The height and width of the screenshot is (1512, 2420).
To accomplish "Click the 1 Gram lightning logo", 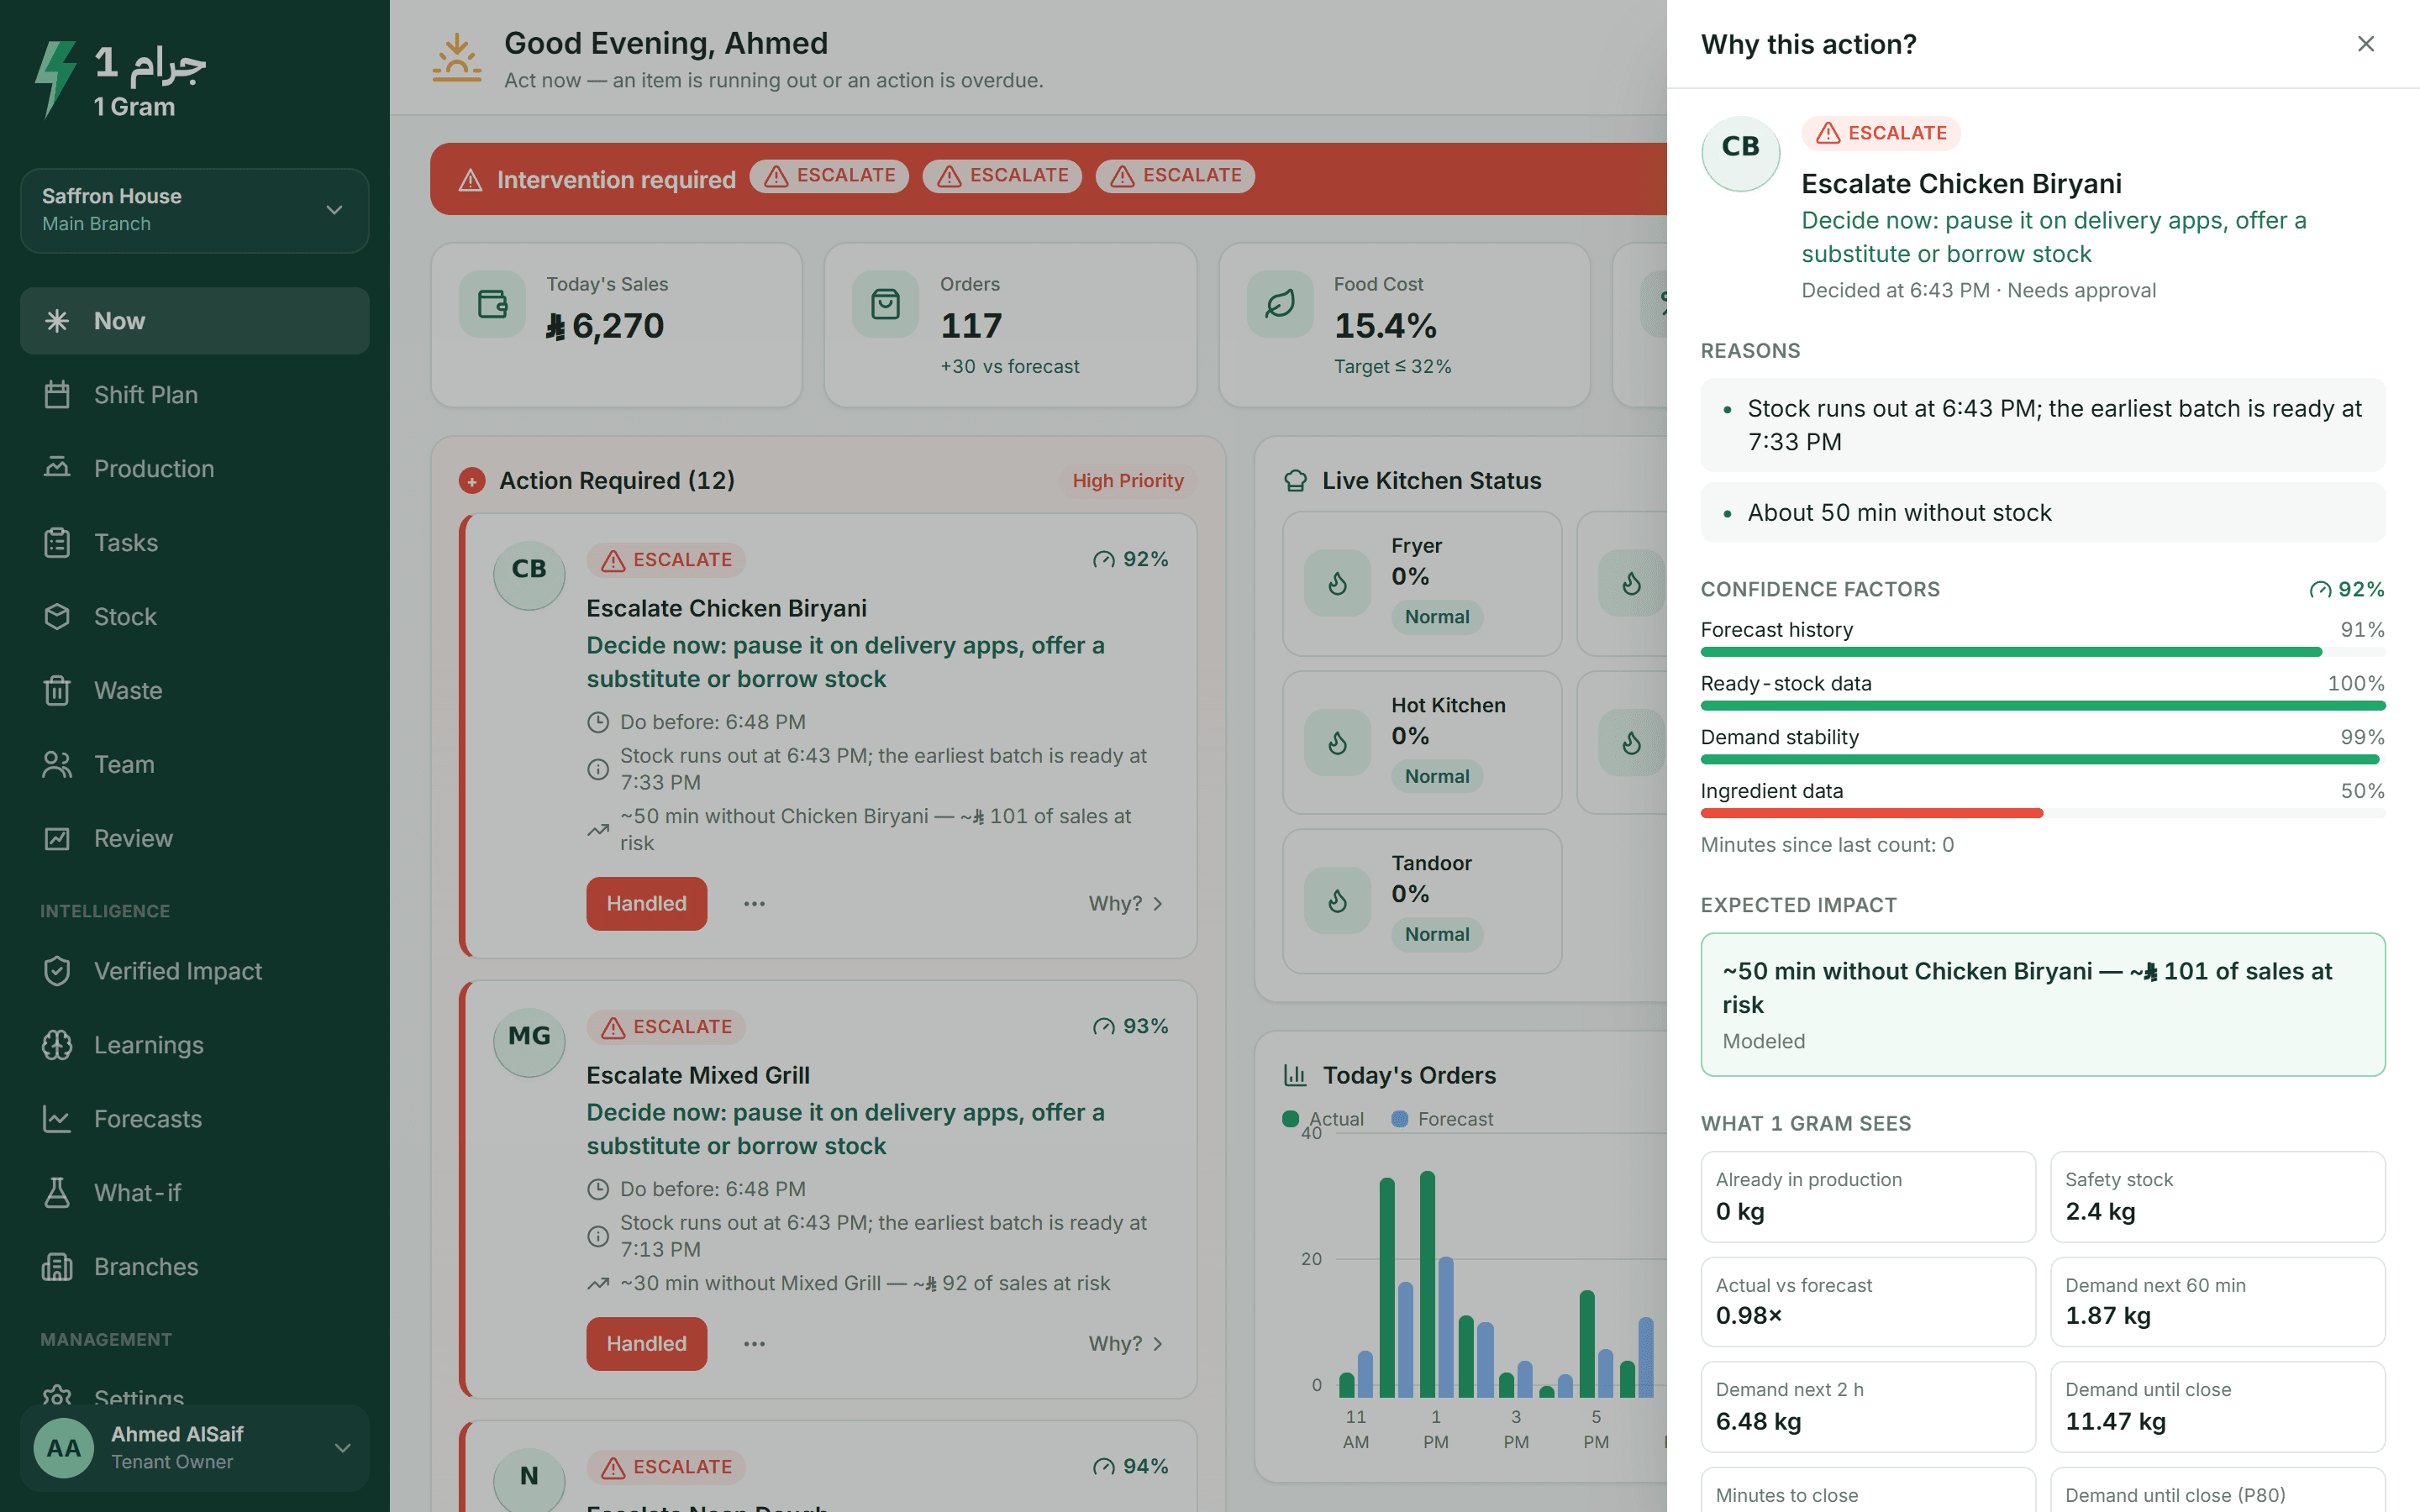I will (x=56, y=79).
